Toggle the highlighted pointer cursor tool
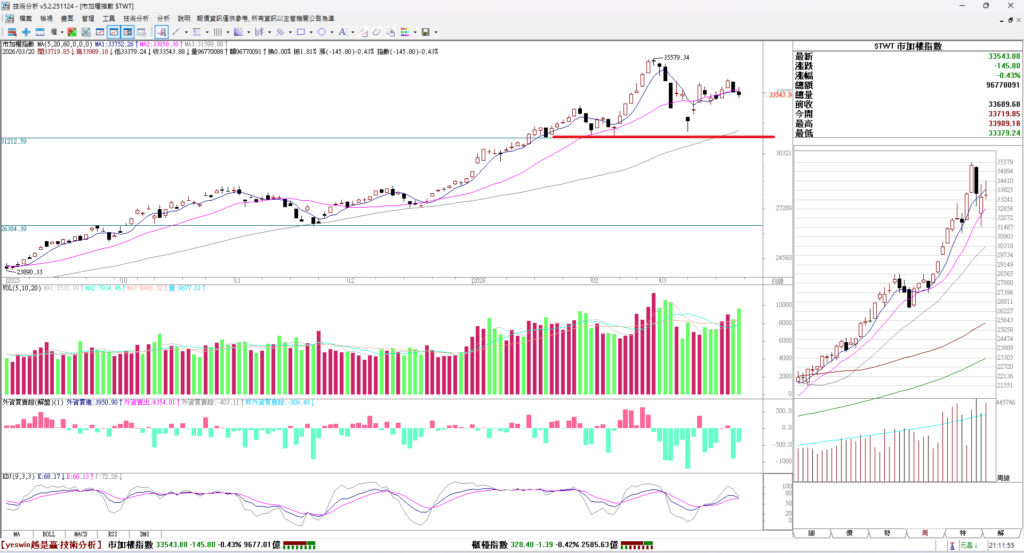The height and width of the screenshot is (553, 1024). tap(161, 32)
